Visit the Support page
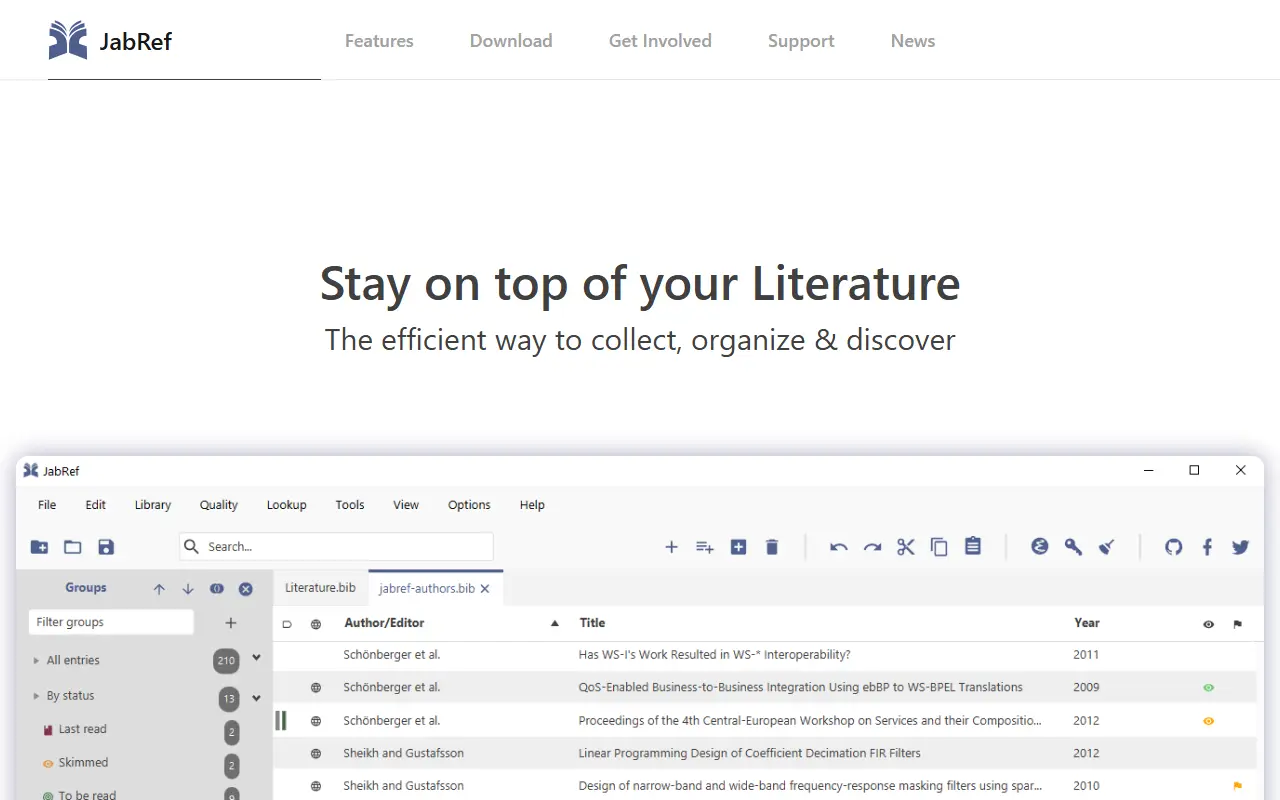The height and width of the screenshot is (800, 1280). coord(801,41)
